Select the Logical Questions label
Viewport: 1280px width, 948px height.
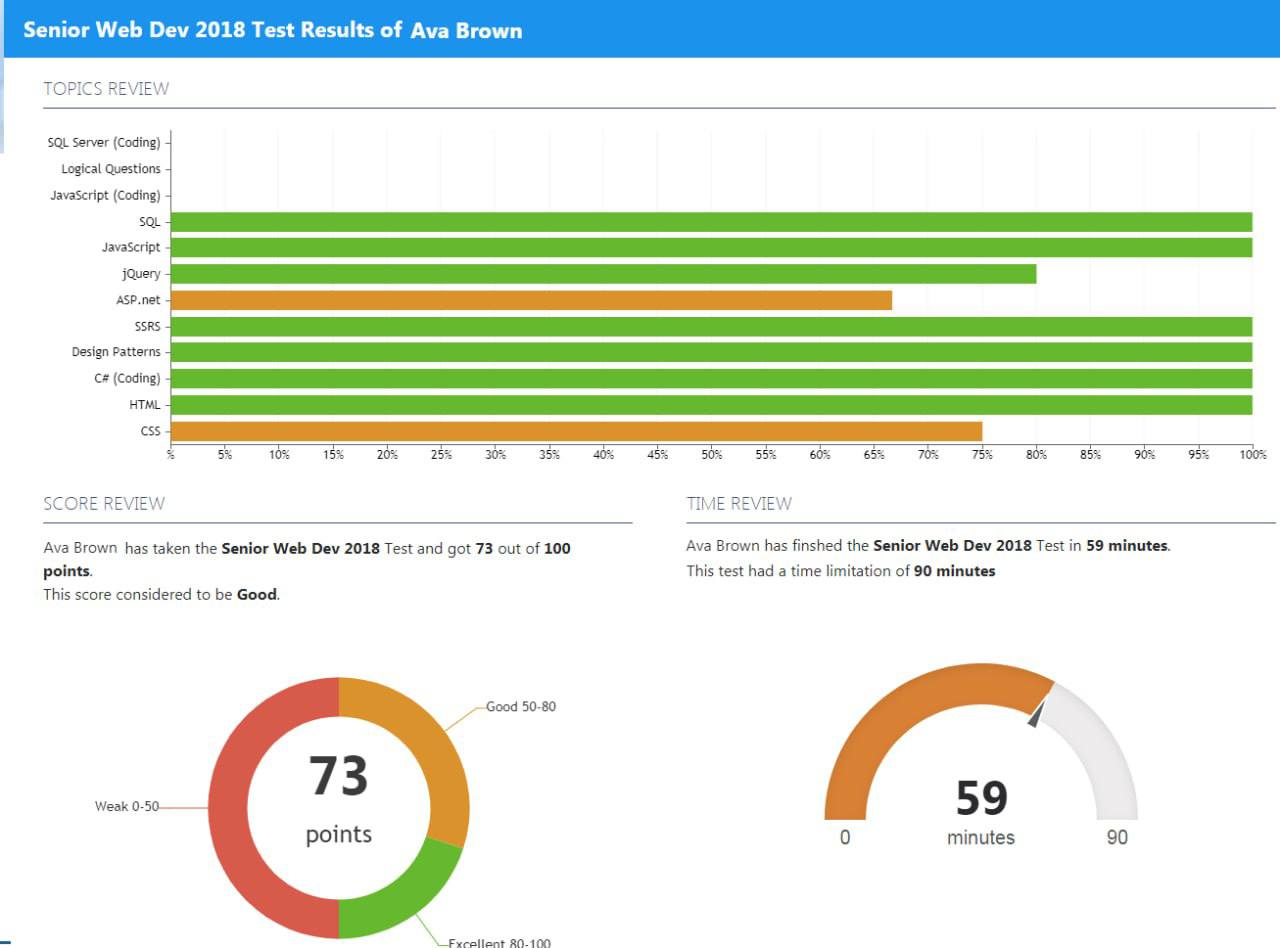[112, 168]
